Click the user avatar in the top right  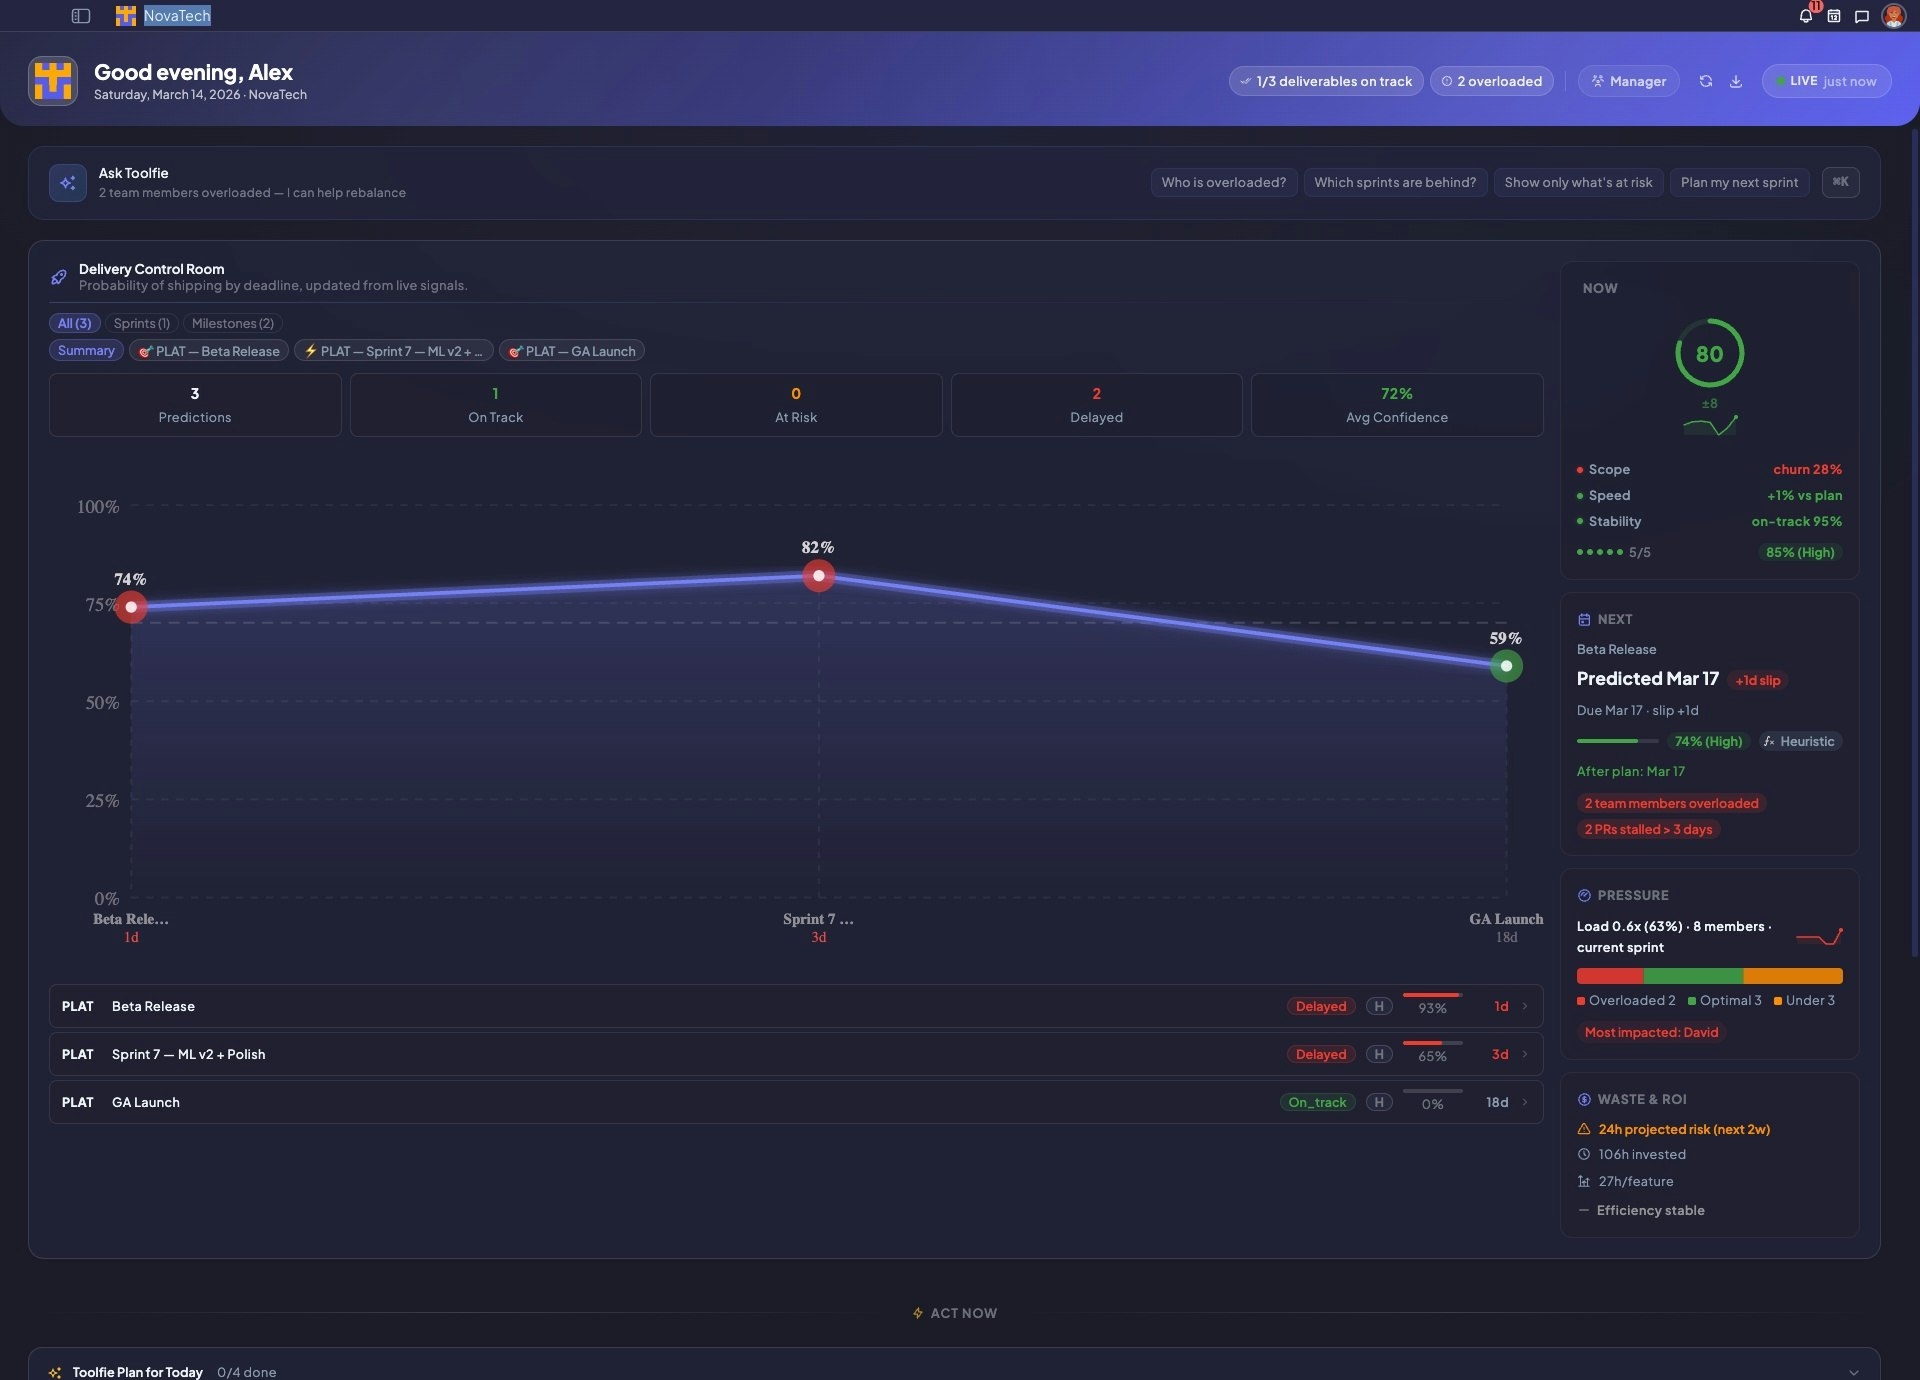click(x=1893, y=16)
